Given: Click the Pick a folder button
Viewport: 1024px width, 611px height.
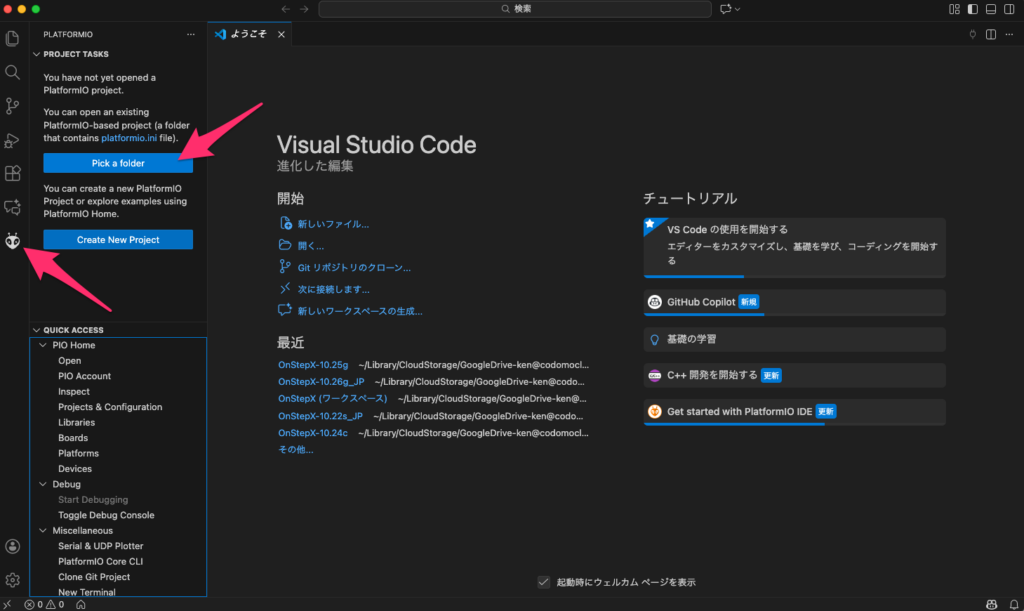Looking at the screenshot, I should [x=118, y=163].
